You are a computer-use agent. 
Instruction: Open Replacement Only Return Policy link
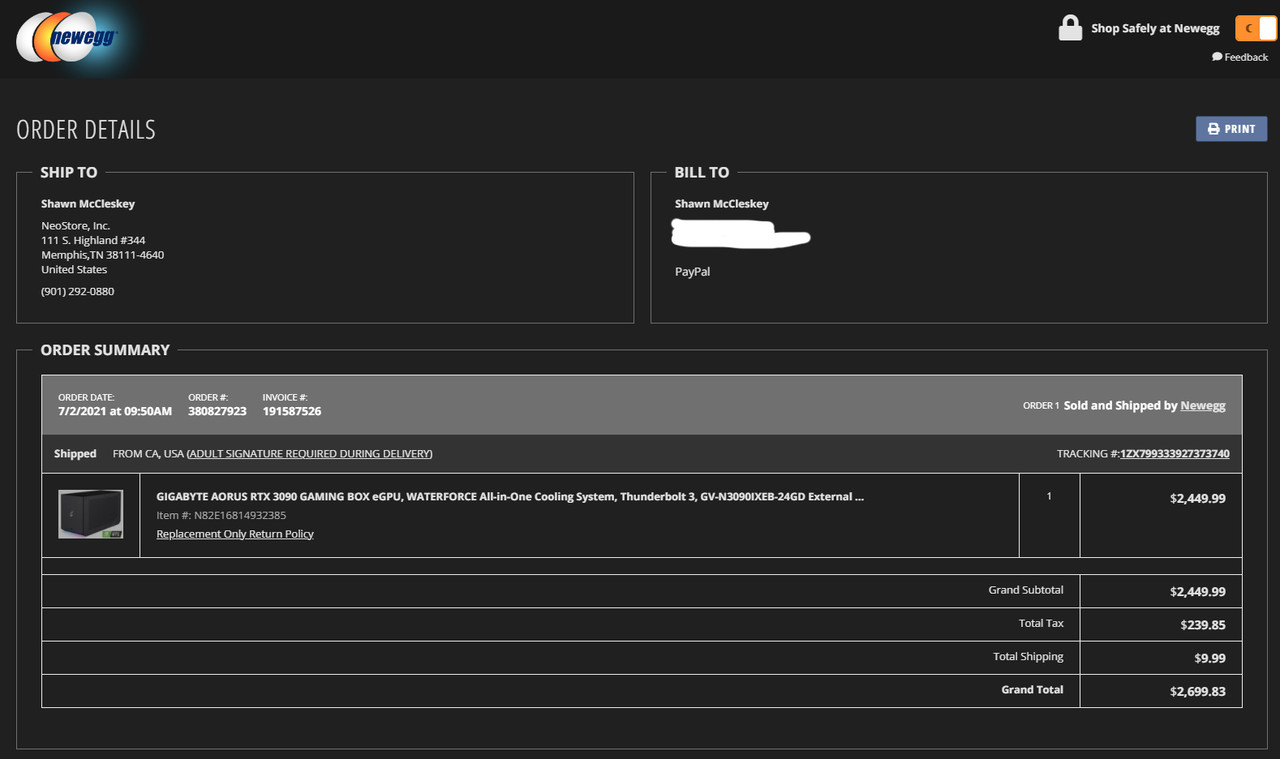click(235, 534)
